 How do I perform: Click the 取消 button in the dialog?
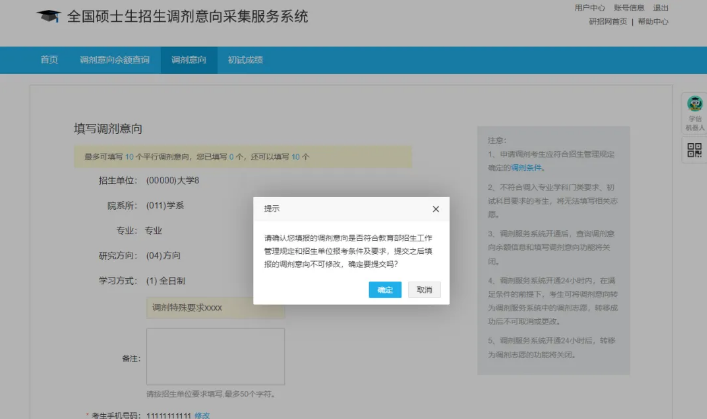point(424,289)
